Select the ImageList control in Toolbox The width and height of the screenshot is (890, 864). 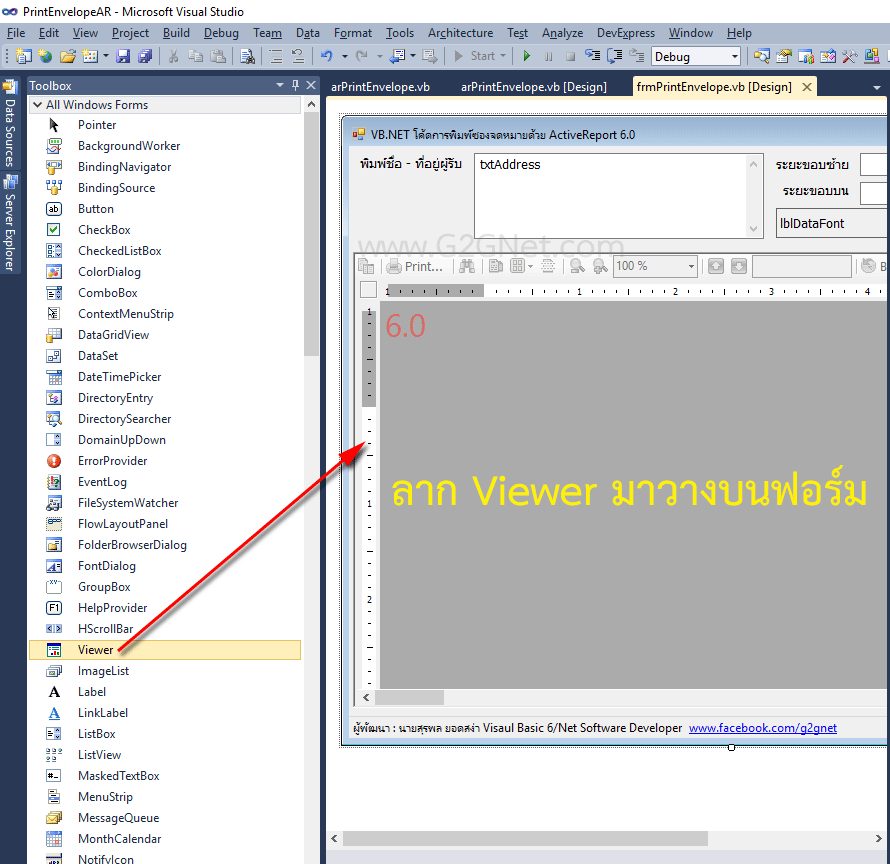tap(165, 671)
